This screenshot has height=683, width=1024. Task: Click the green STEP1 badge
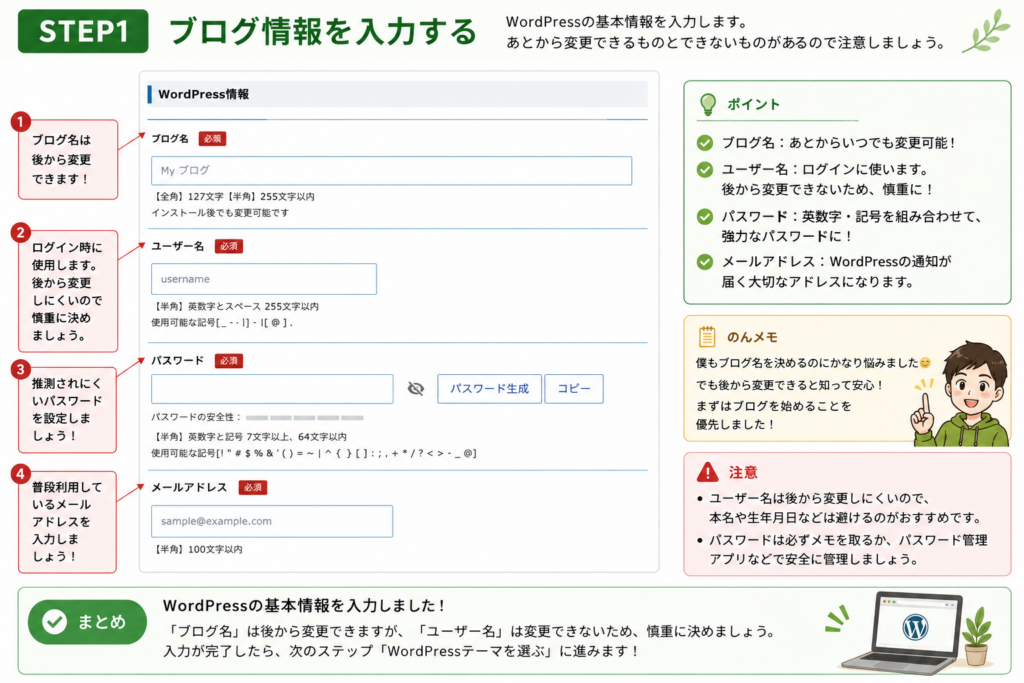pos(83,31)
